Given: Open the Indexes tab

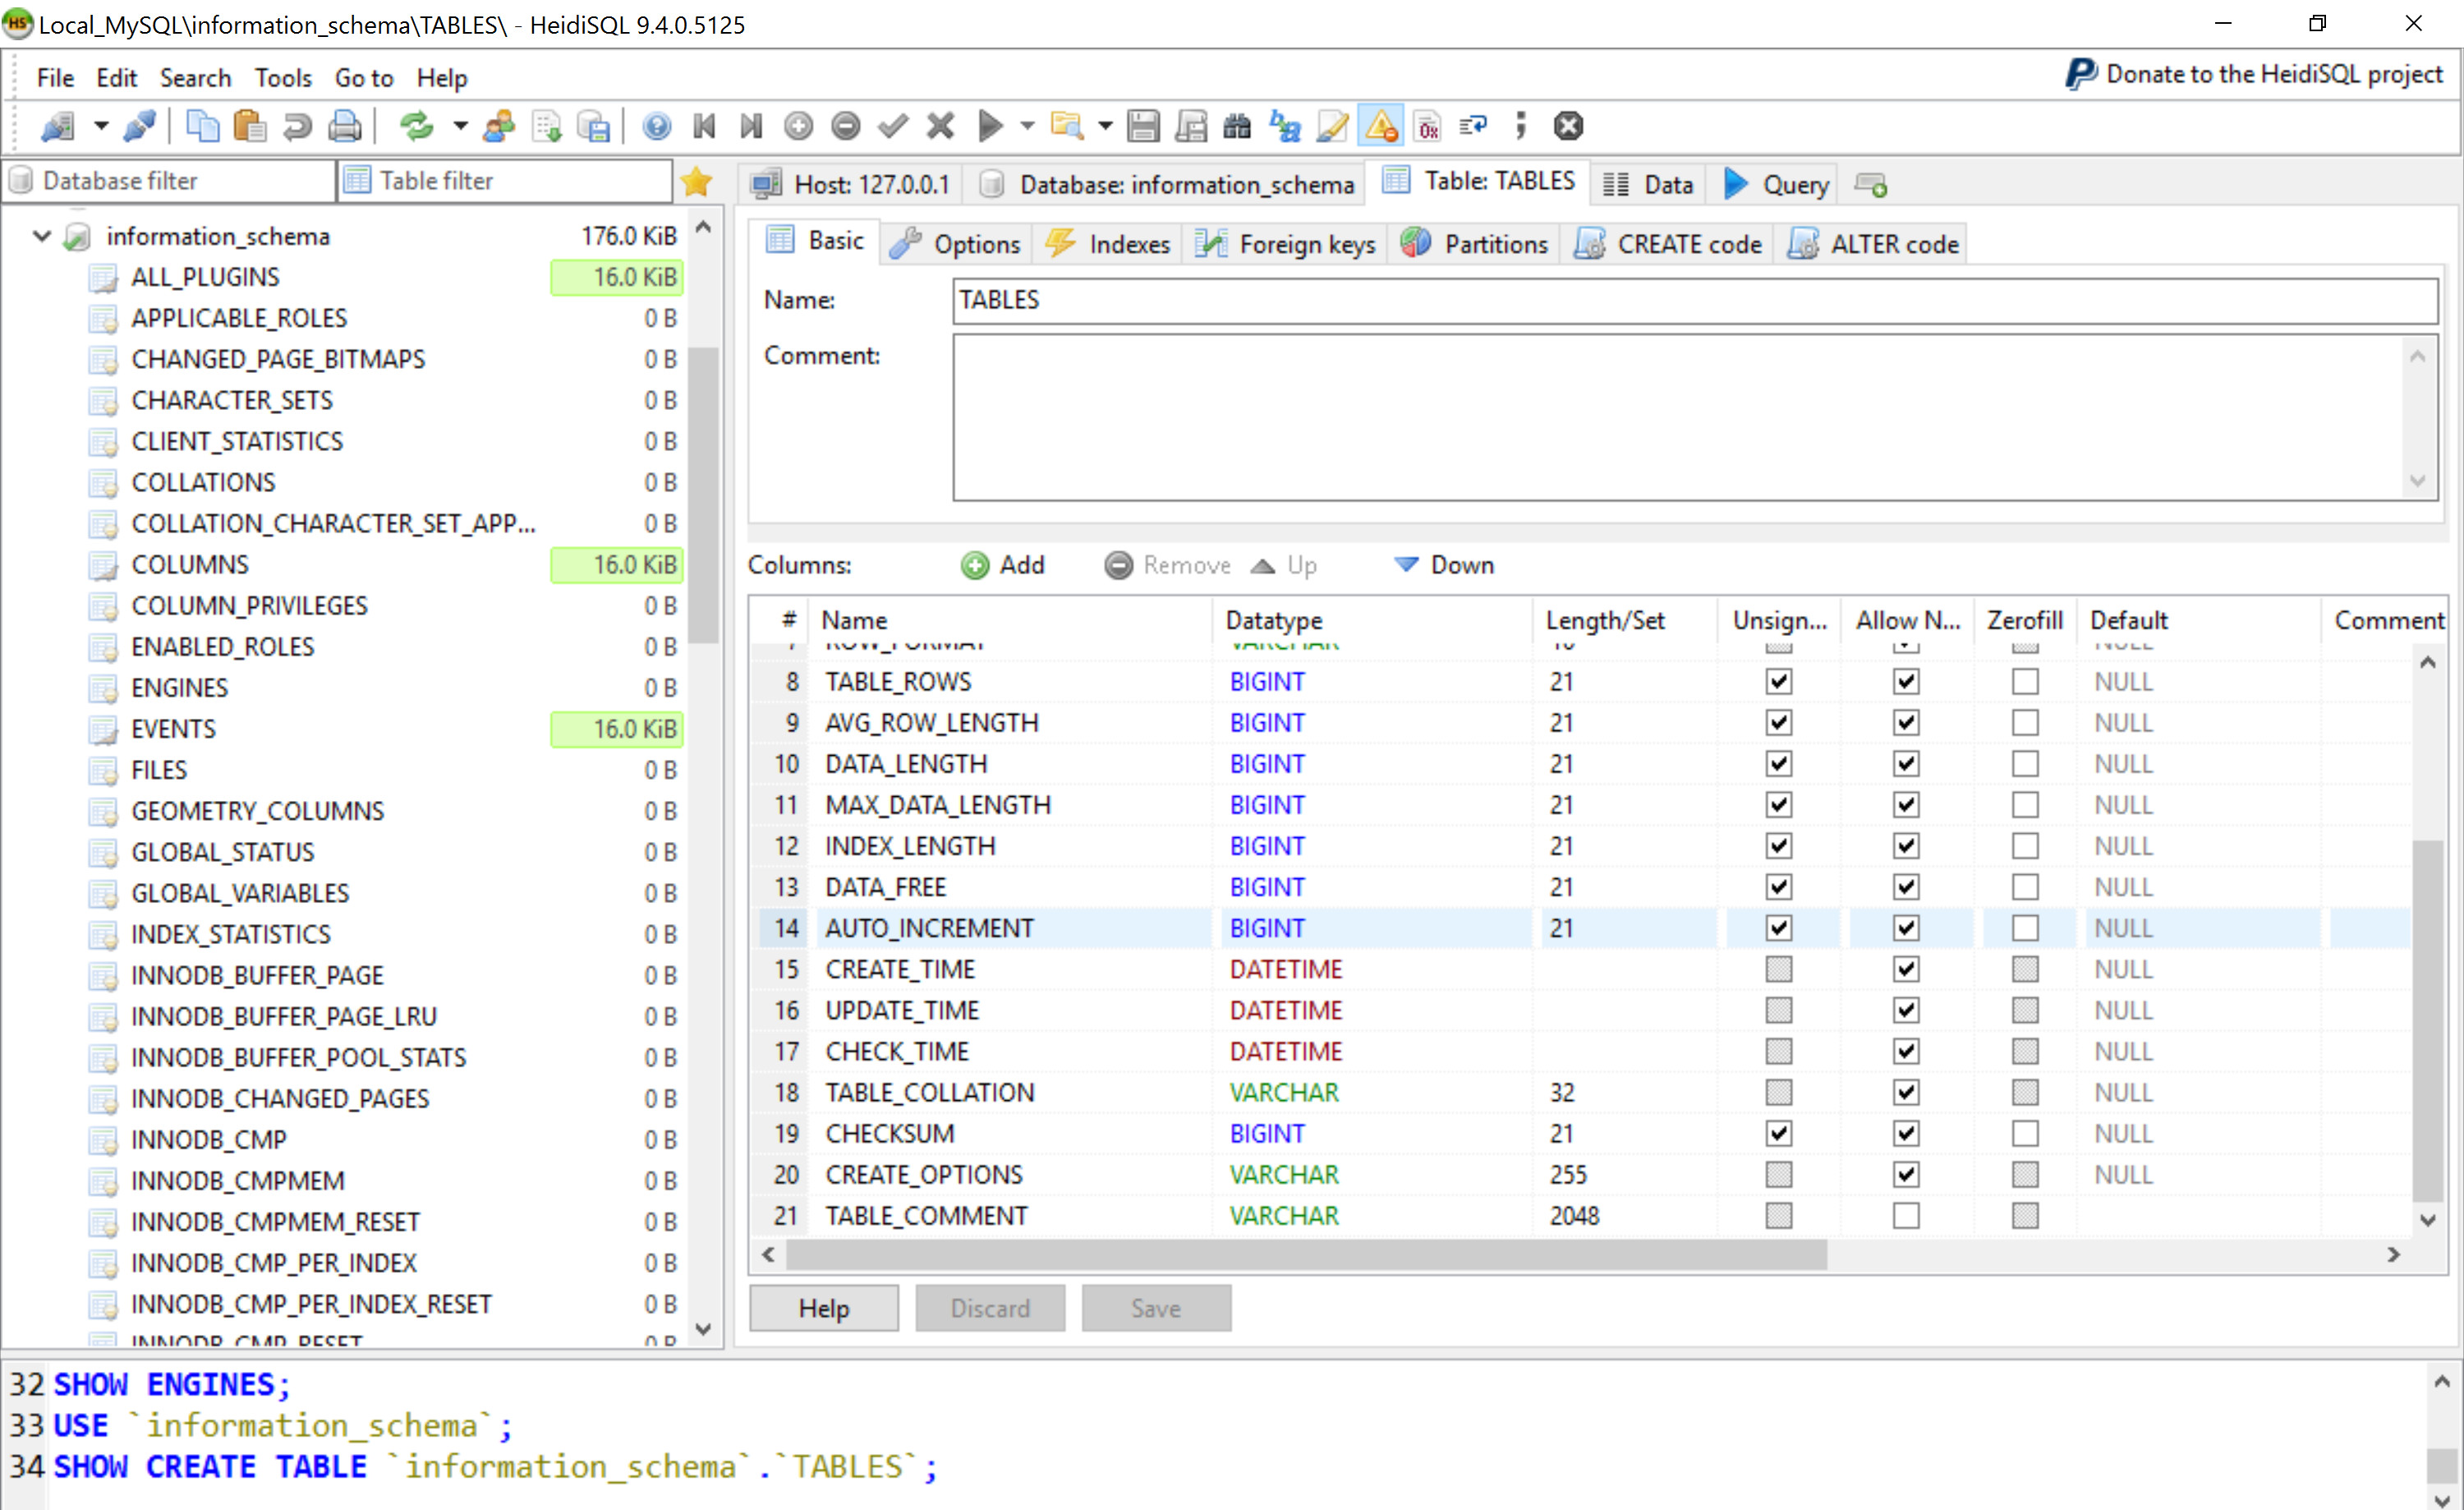Looking at the screenshot, I should (x=1108, y=244).
